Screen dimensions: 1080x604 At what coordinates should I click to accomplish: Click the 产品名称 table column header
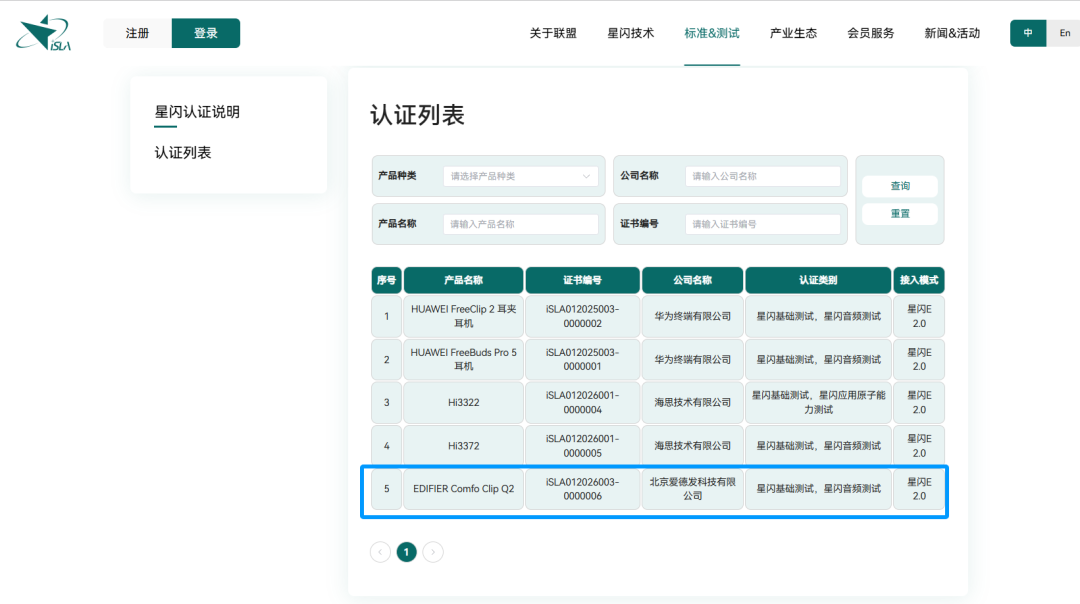click(x=464, y=280)
